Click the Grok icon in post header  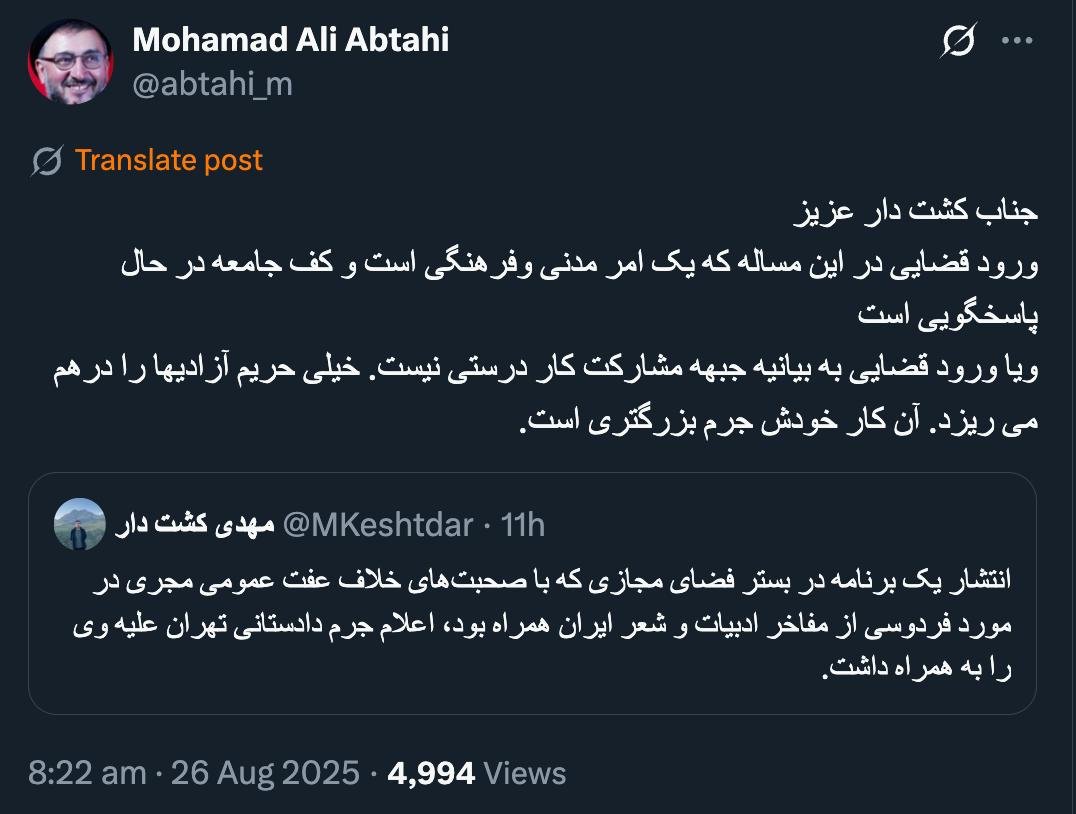(958, 41)
